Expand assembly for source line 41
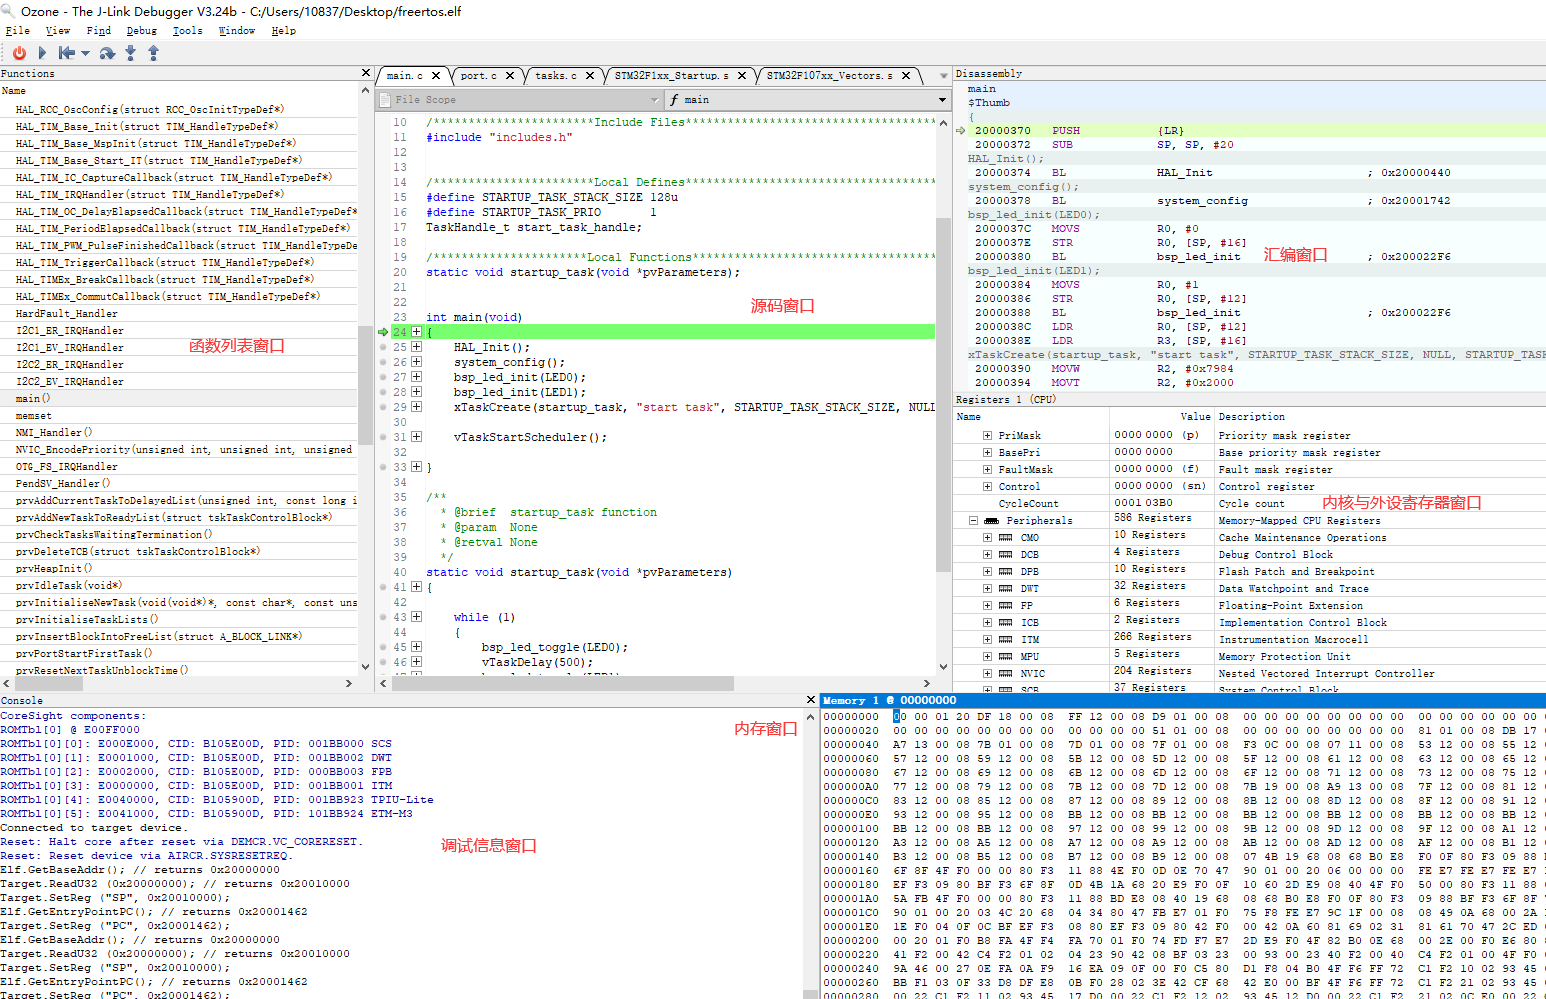The height and width of the screenshot is (999, 1546). click(417, 587)
